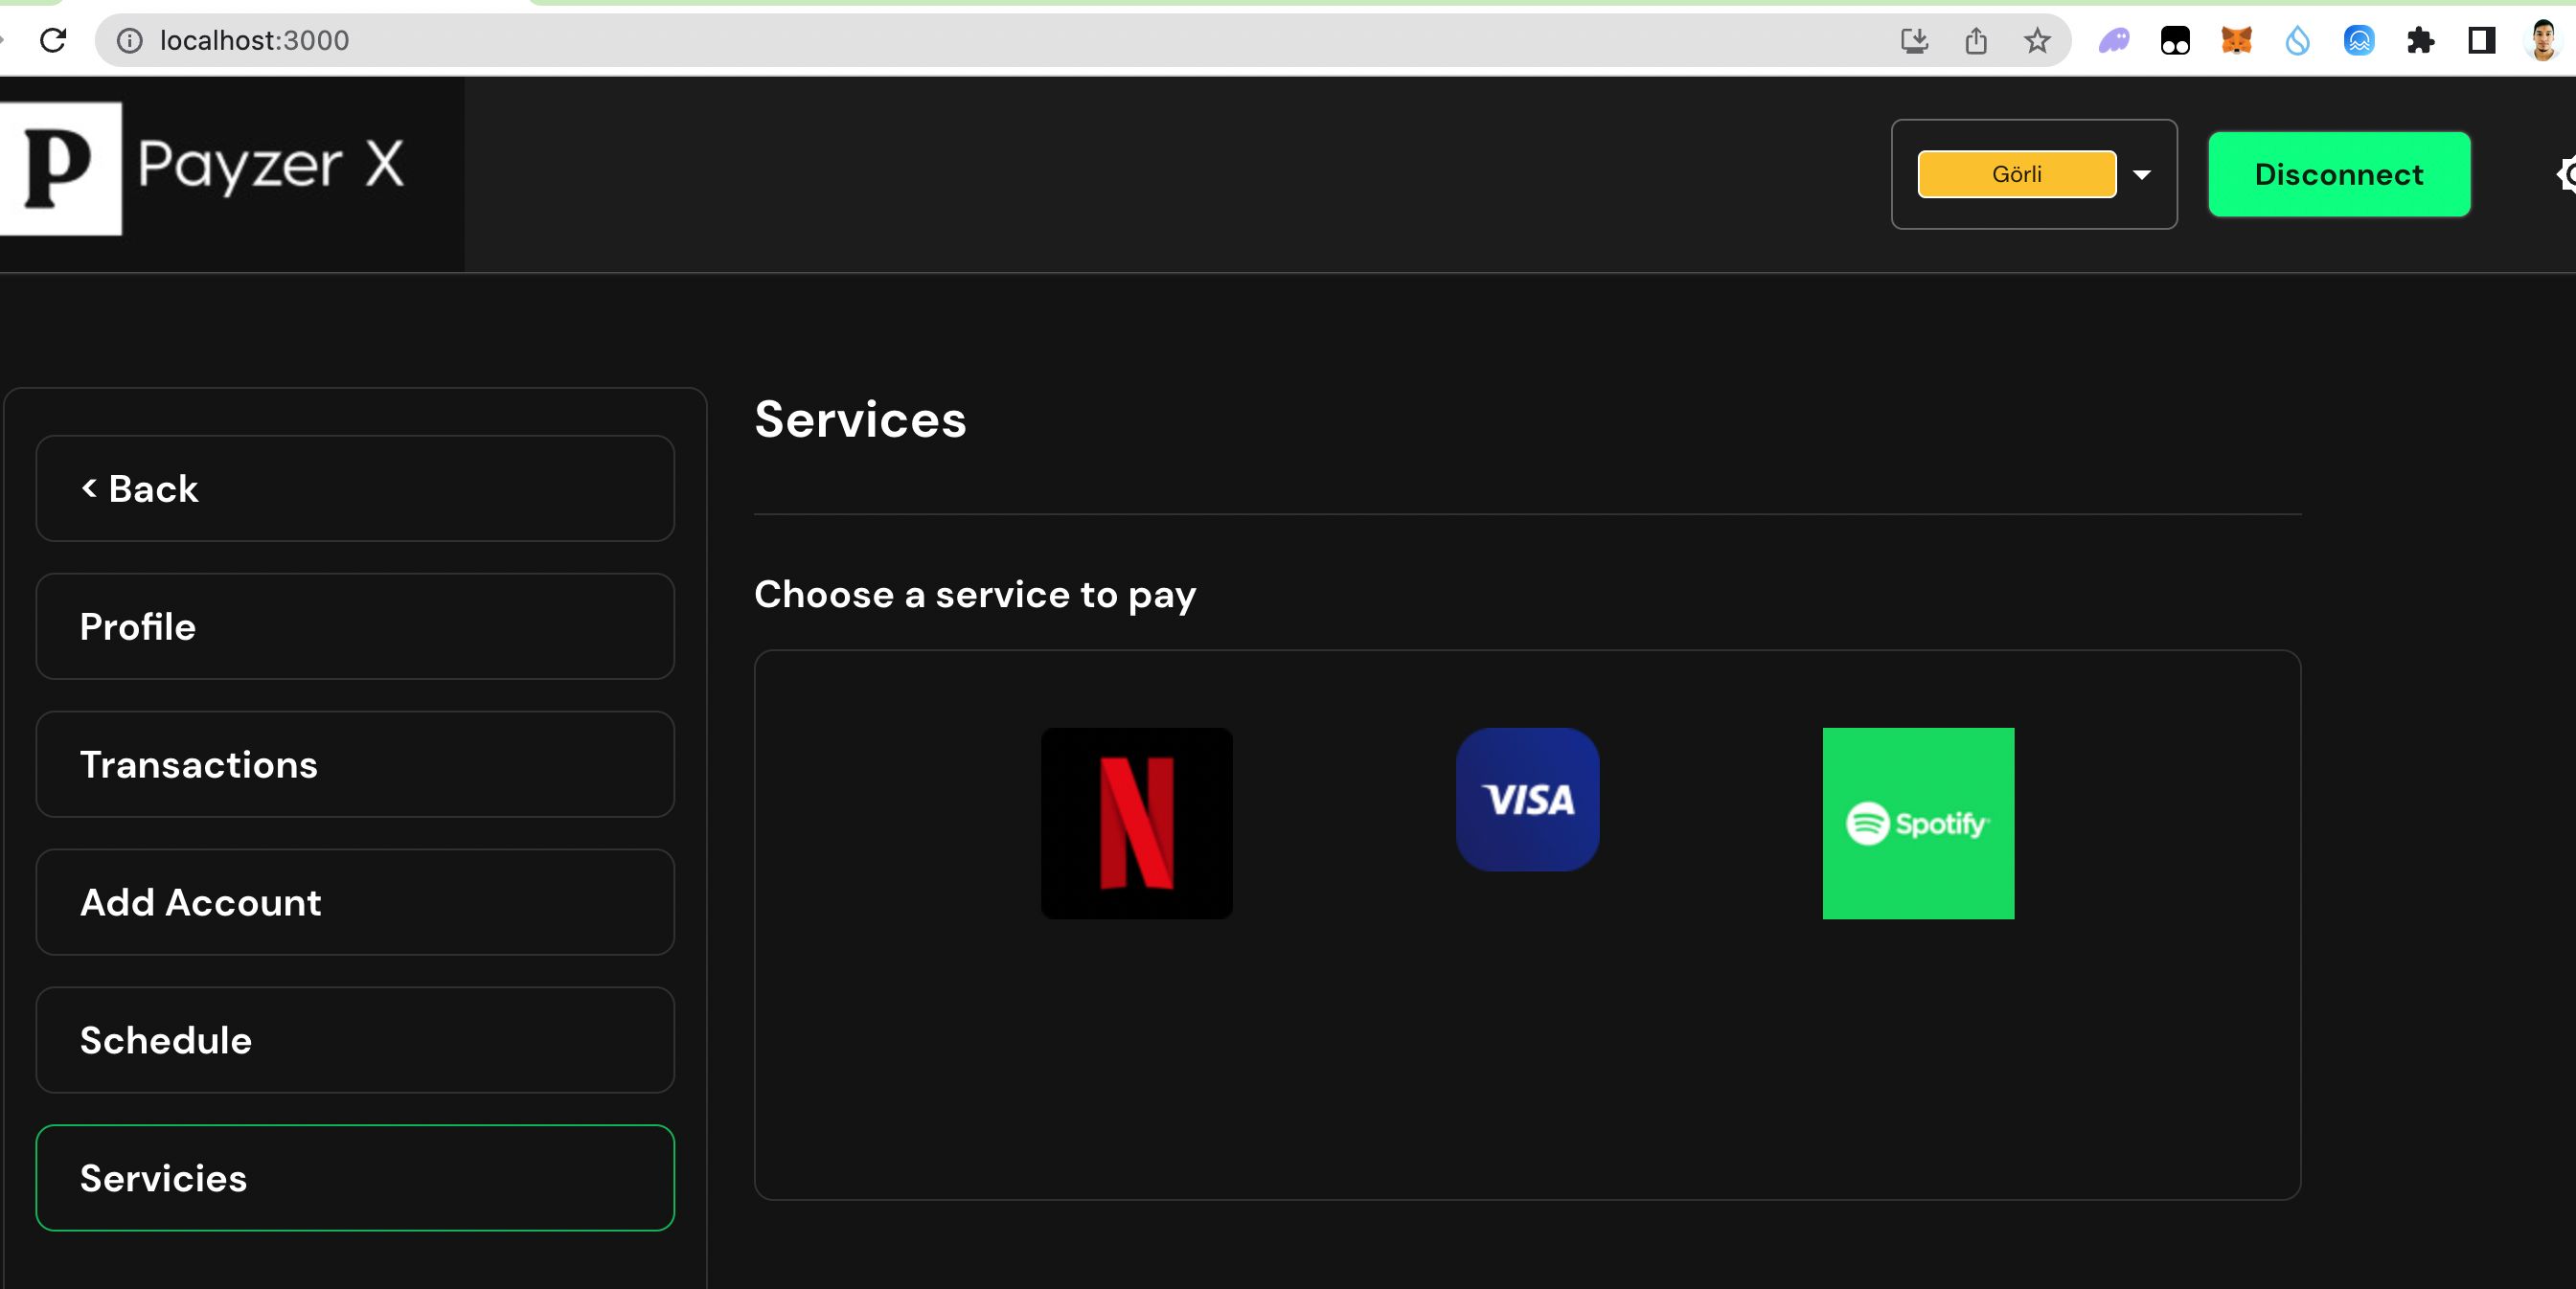Screen dimensions: 2576x1289
Task: Open the black two-eyed extension icon
Action: 2175,40
